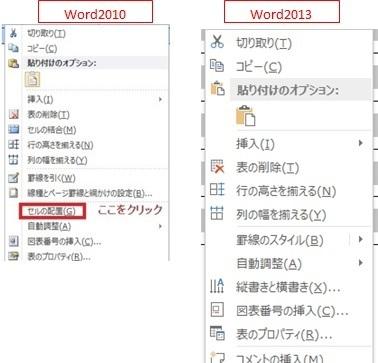
Task: Choose 列の幅を揃える(Y) in Word2010 menu
Action: click(57, 160)
